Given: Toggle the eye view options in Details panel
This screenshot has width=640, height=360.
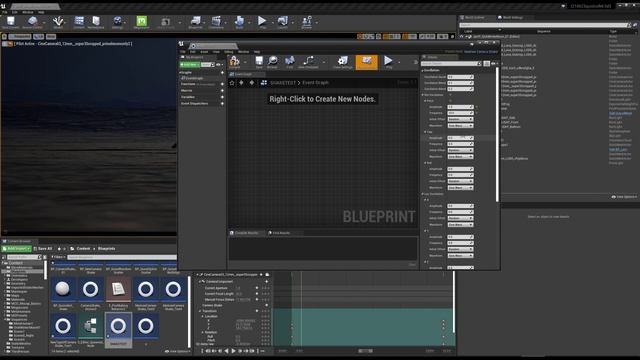Looking at the screenshot, I should (x=493, y=64).
